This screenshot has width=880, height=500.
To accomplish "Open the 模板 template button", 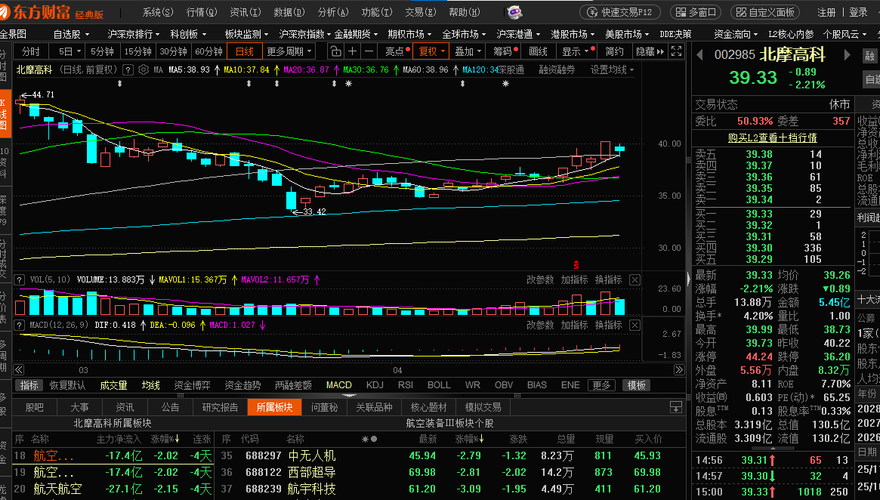I will [636, 385].
